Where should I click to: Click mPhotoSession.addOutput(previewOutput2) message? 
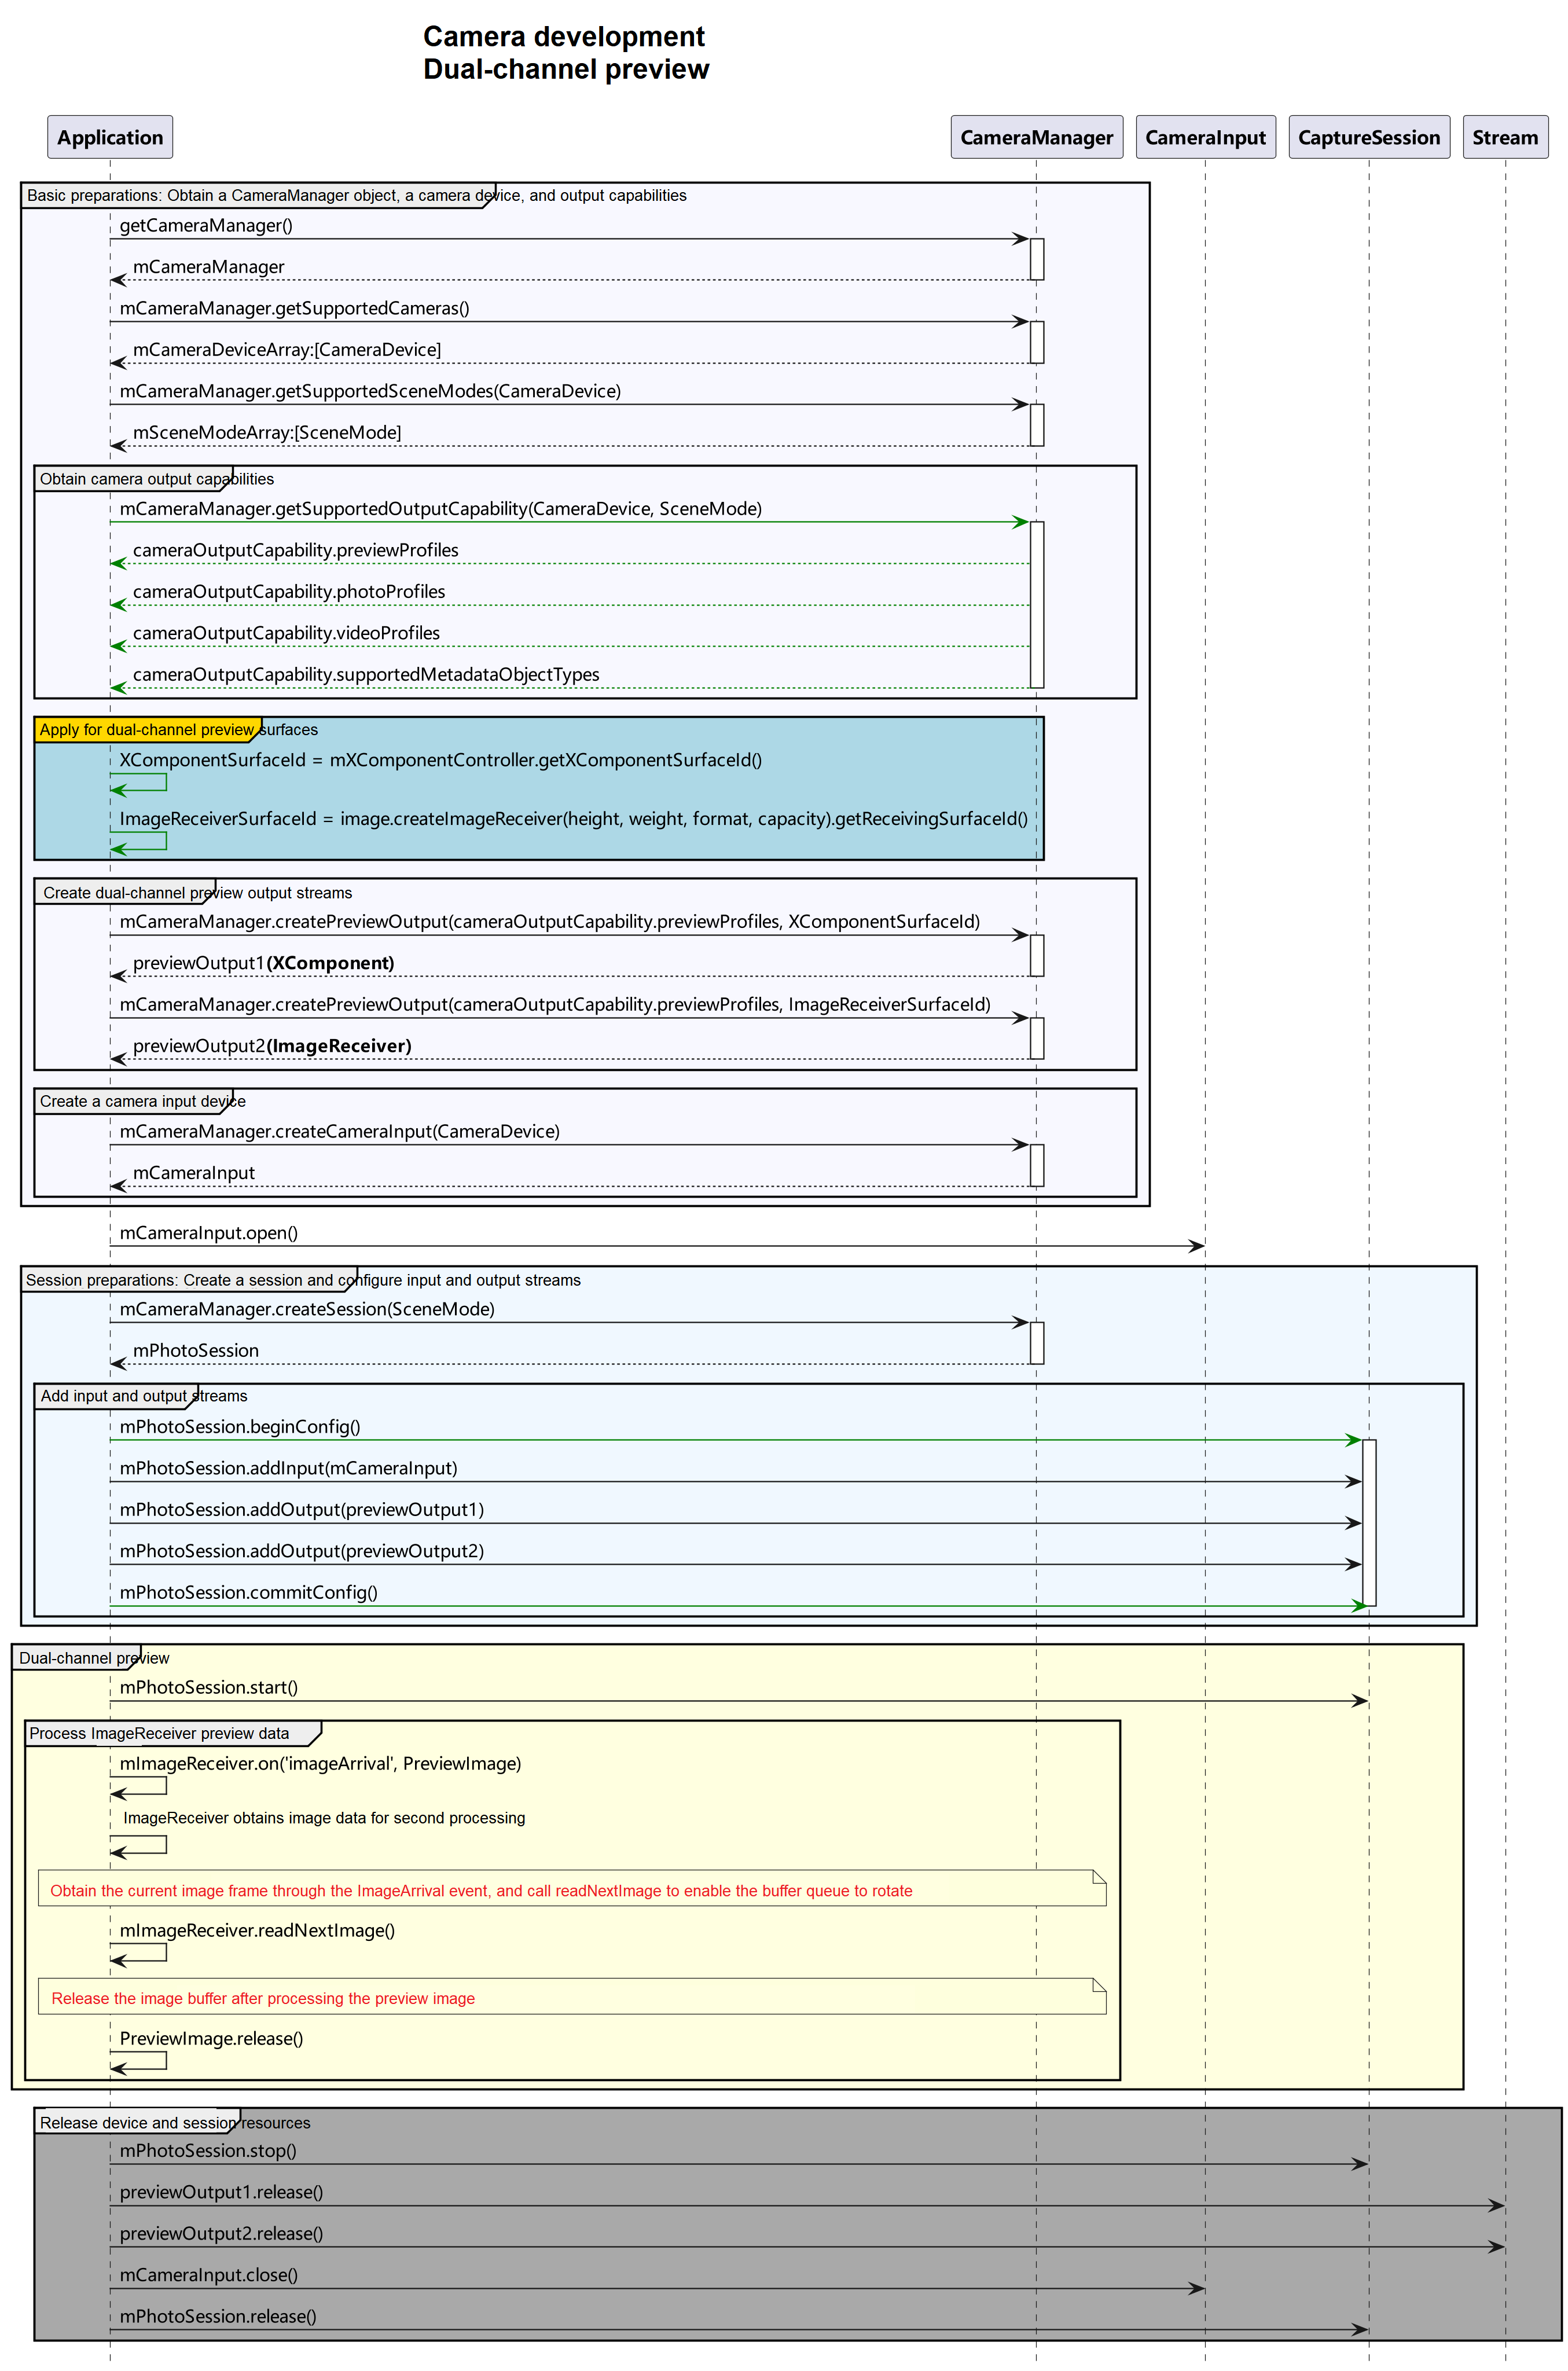tap(301, 1552)
